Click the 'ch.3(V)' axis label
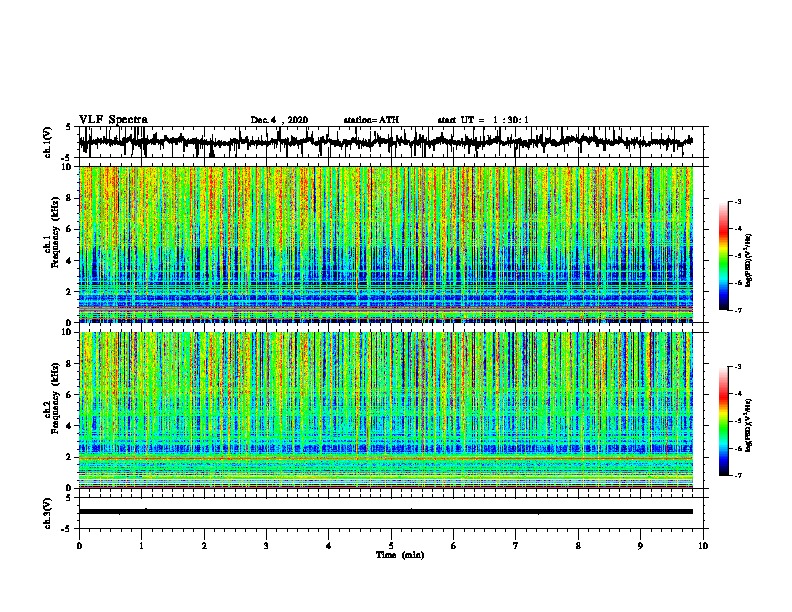792x612 pixels. coord(48,514)
